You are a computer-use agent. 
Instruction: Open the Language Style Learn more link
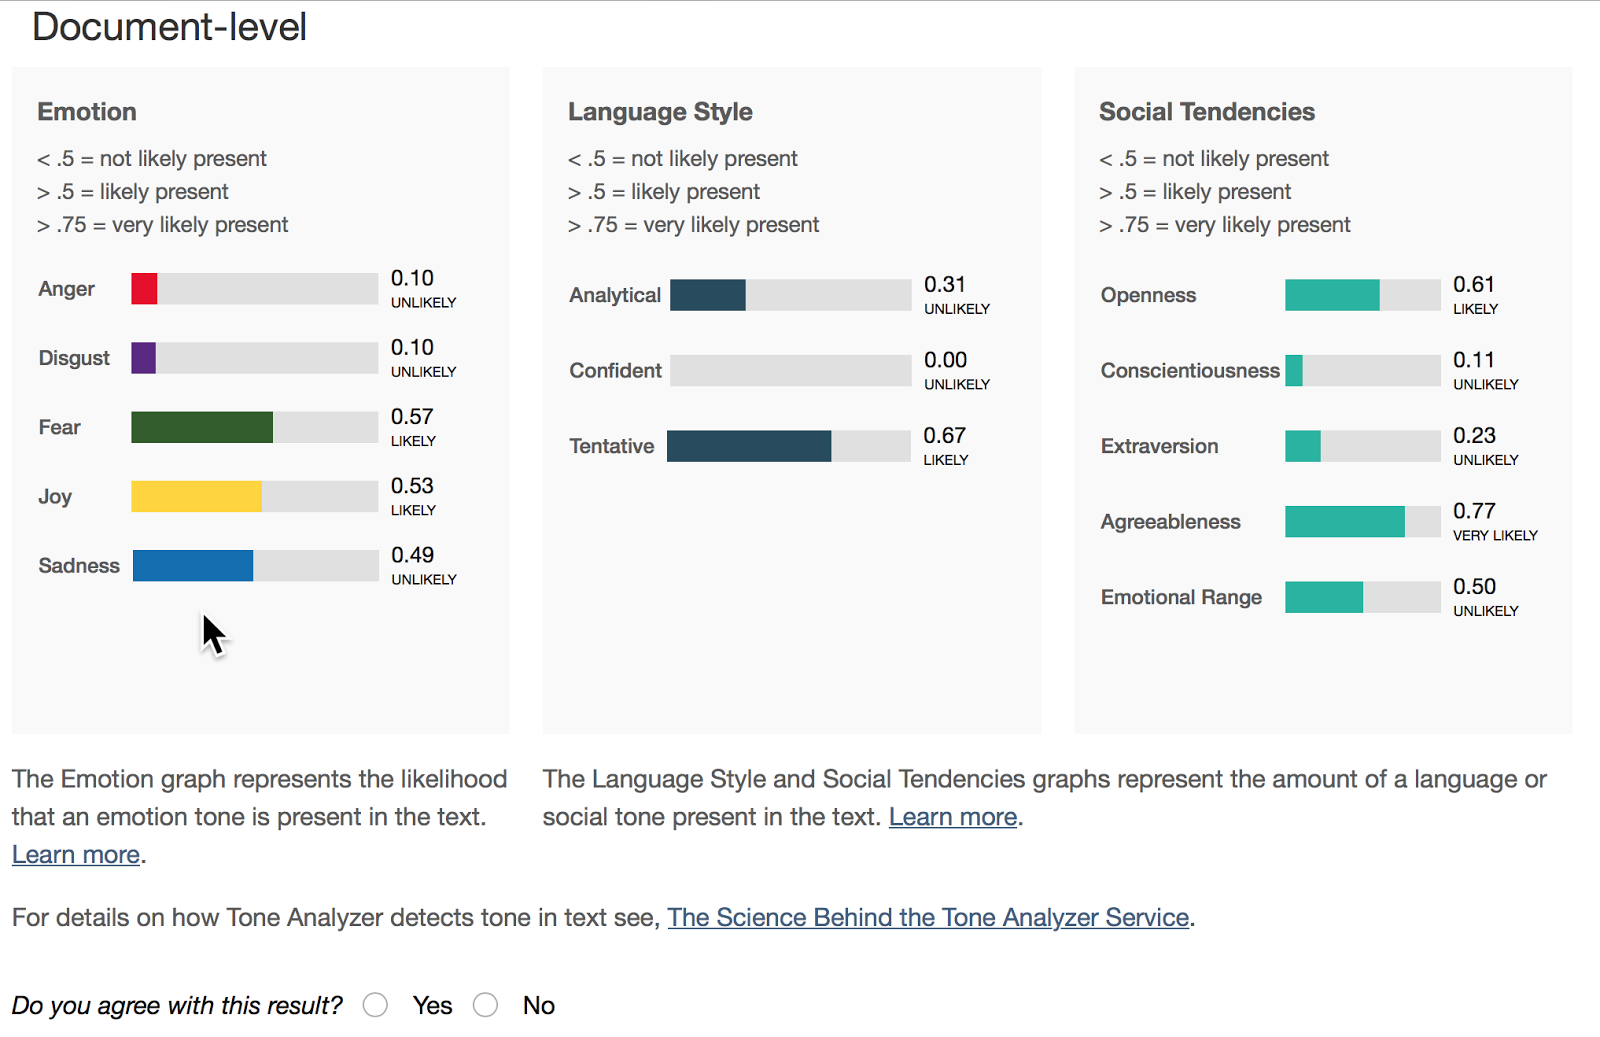[x=953, y=817]
